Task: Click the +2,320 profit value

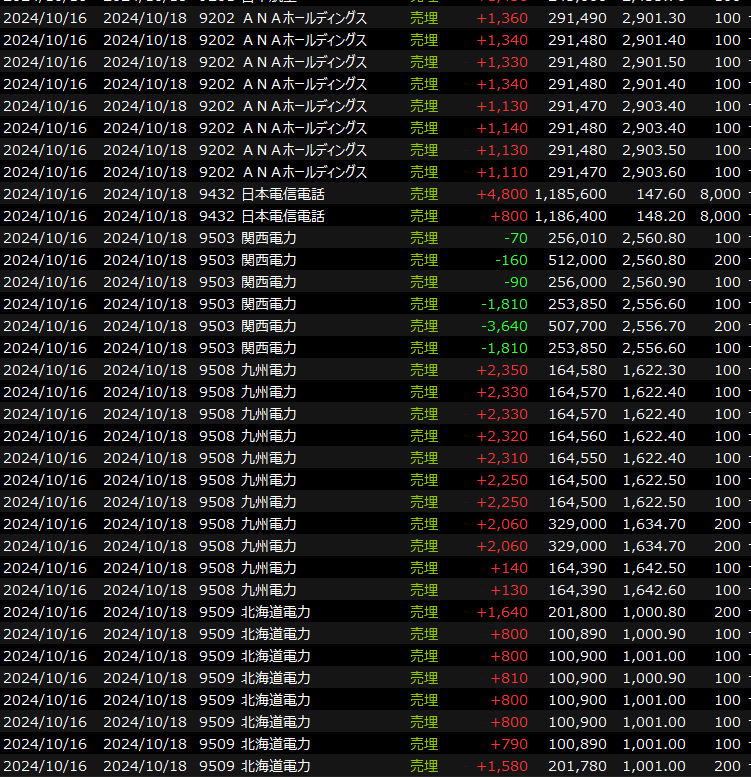Action: point(502,436)
